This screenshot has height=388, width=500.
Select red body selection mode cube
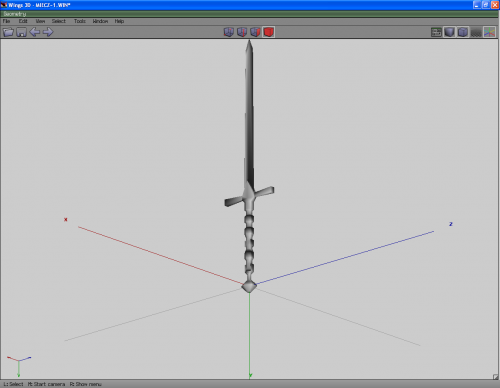(269, 32)
